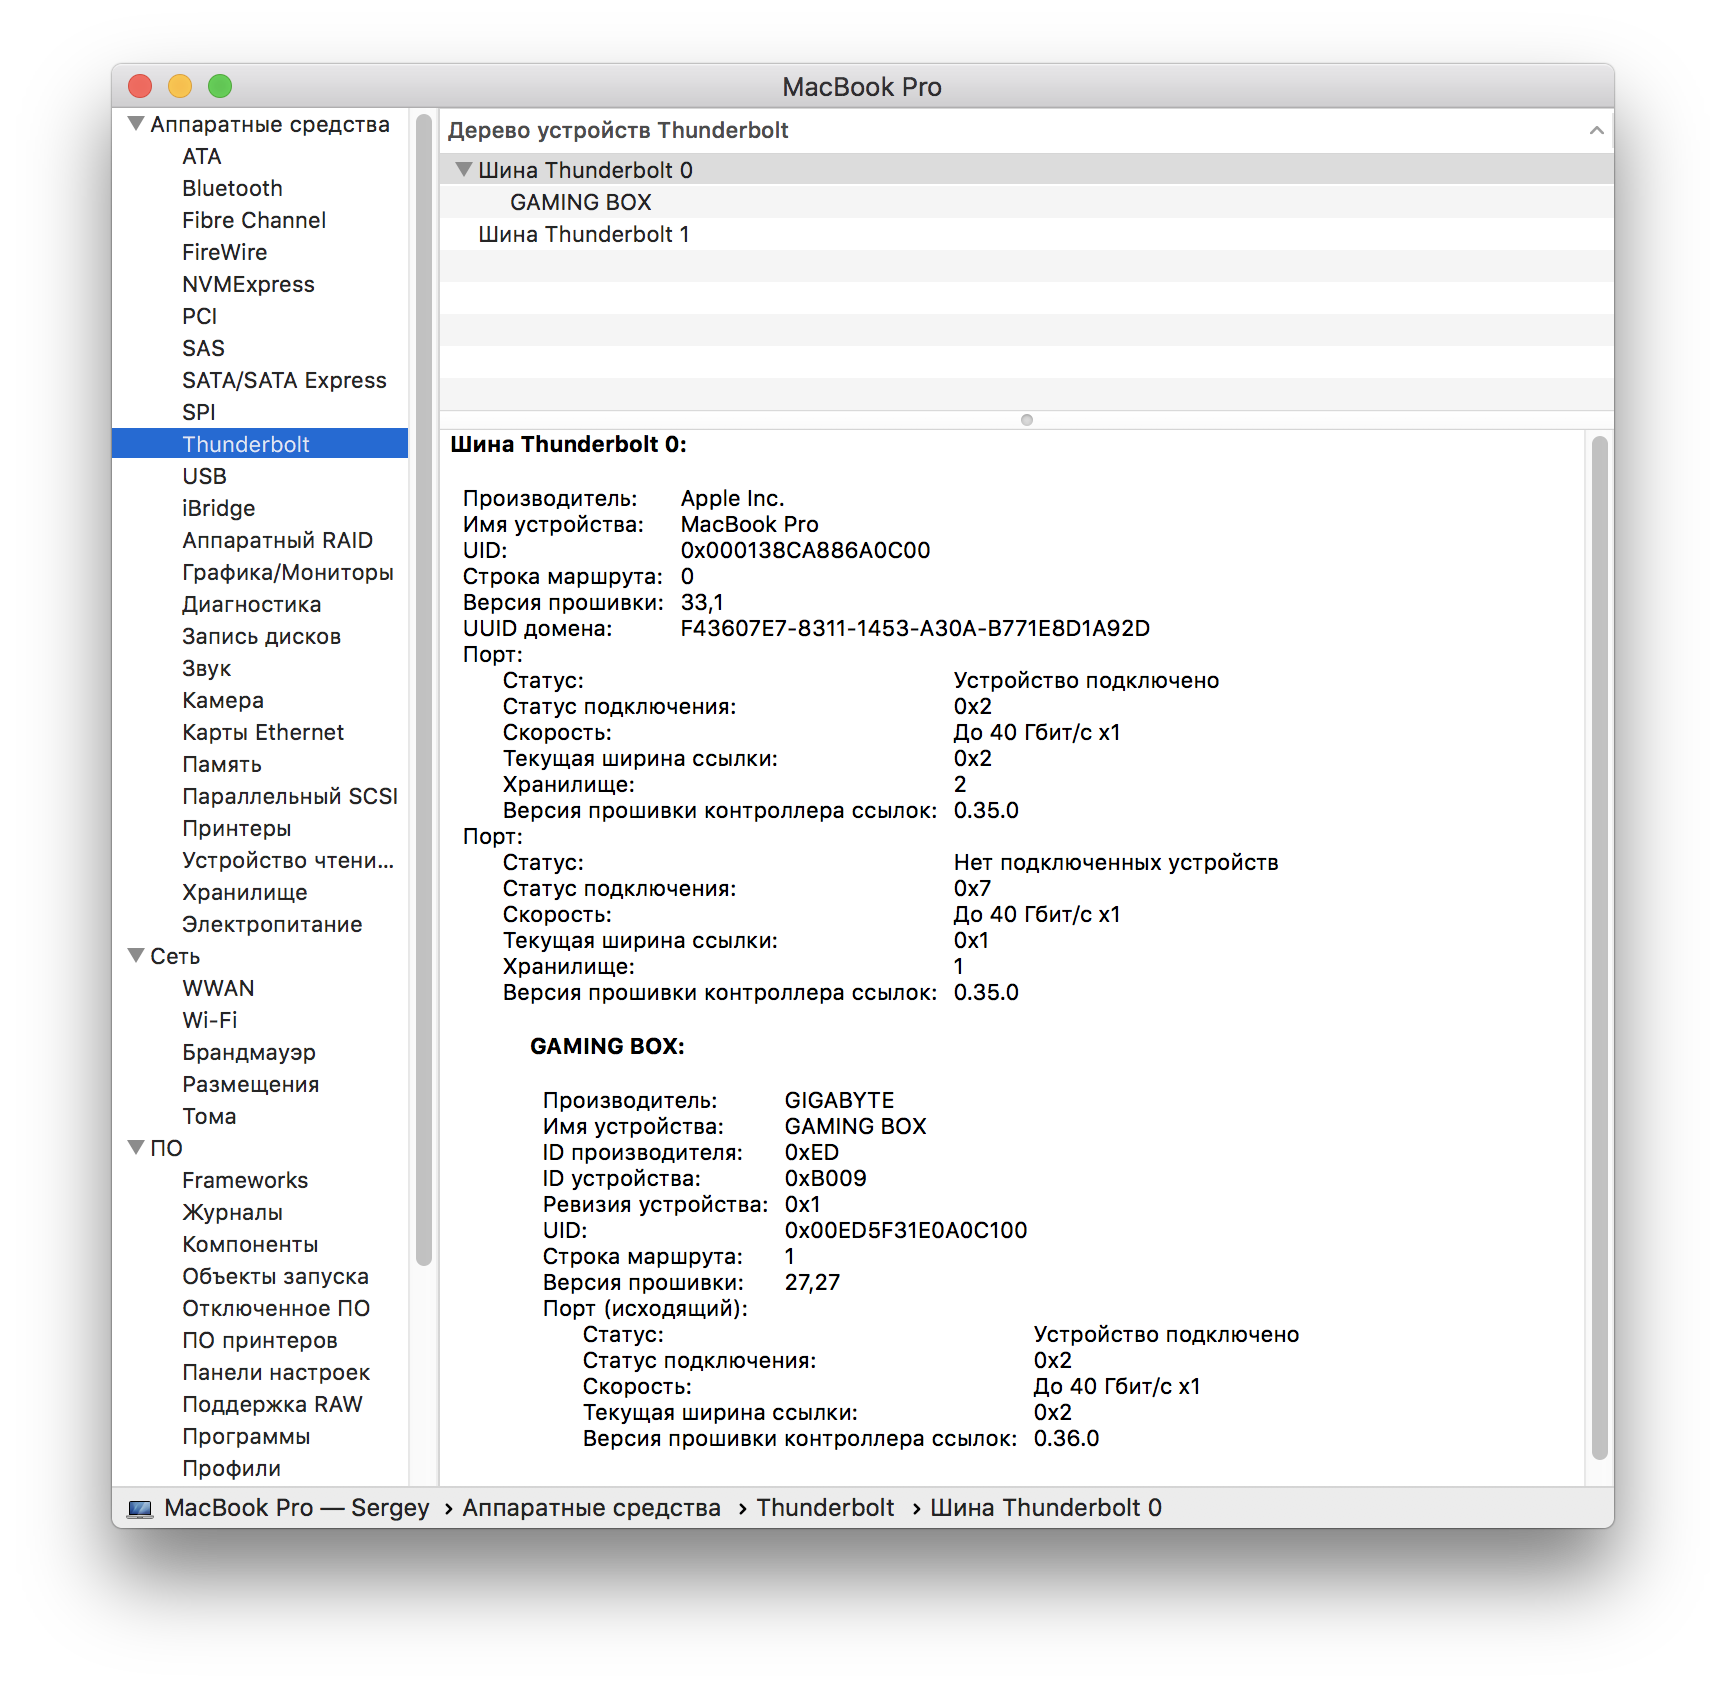Open iBridge hardware category
The width and height of the screenshot is (1726, 1688).
[x=218, y=508]
